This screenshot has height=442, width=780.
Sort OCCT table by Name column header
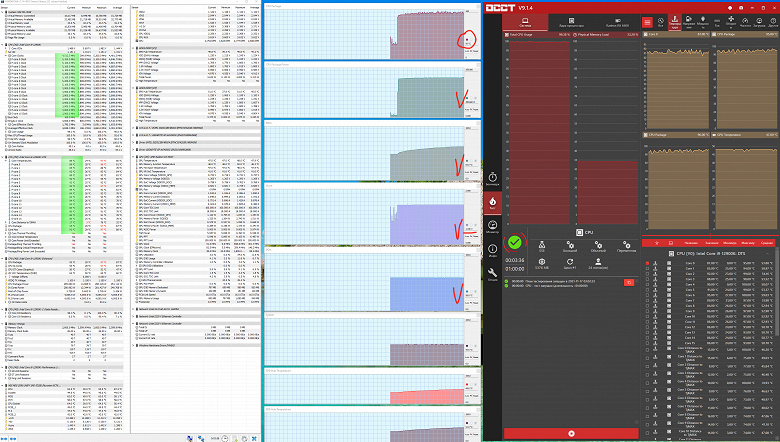click(690, 243)
